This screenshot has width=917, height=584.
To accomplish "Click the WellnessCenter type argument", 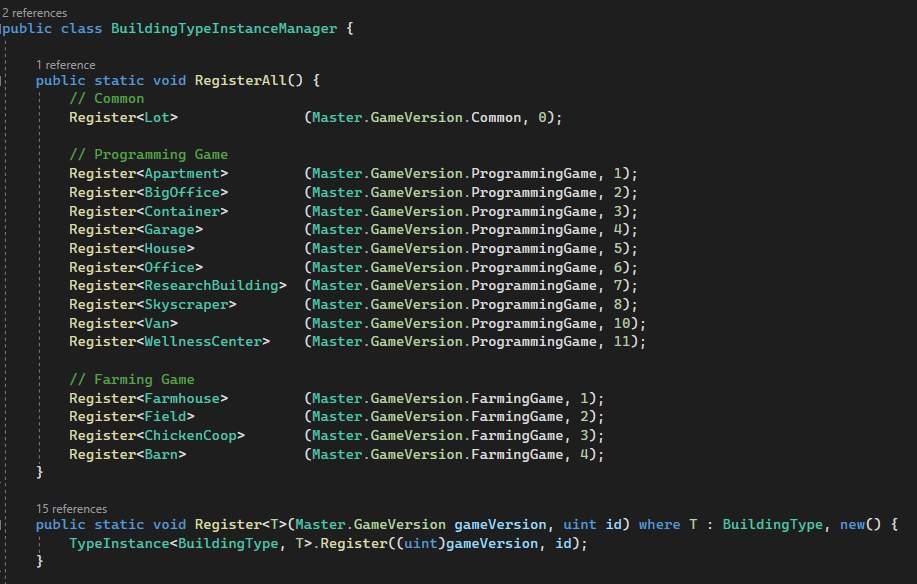I will pyautogui.click(x=203, y=341).
